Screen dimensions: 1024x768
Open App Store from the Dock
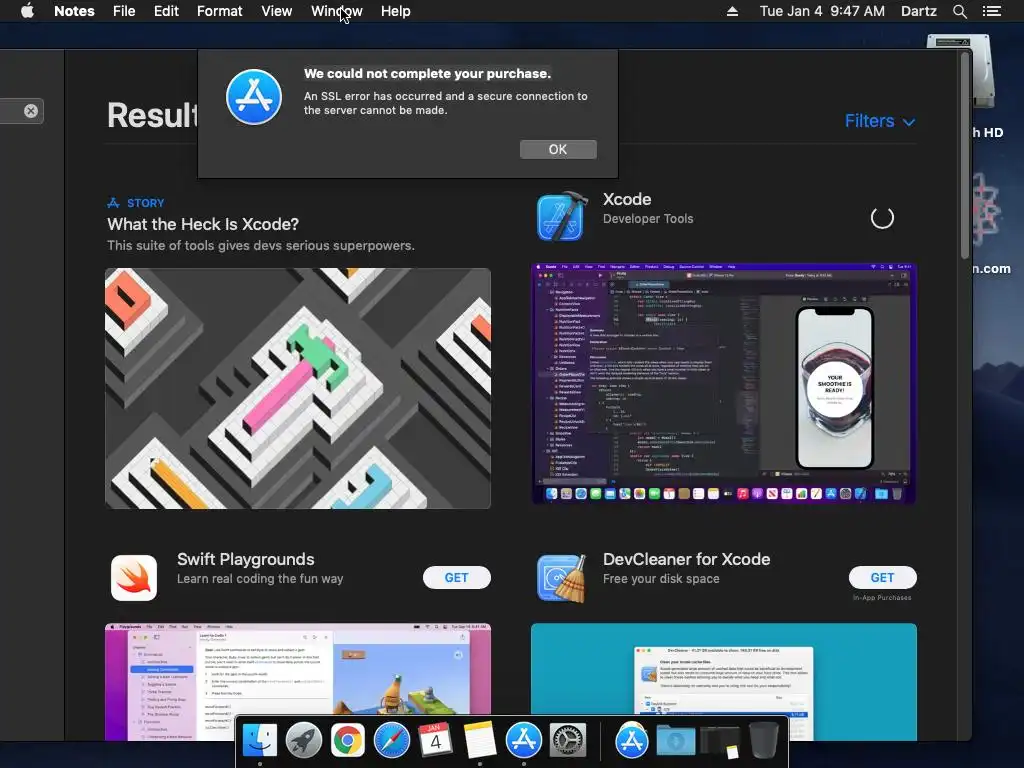[524, 740]
